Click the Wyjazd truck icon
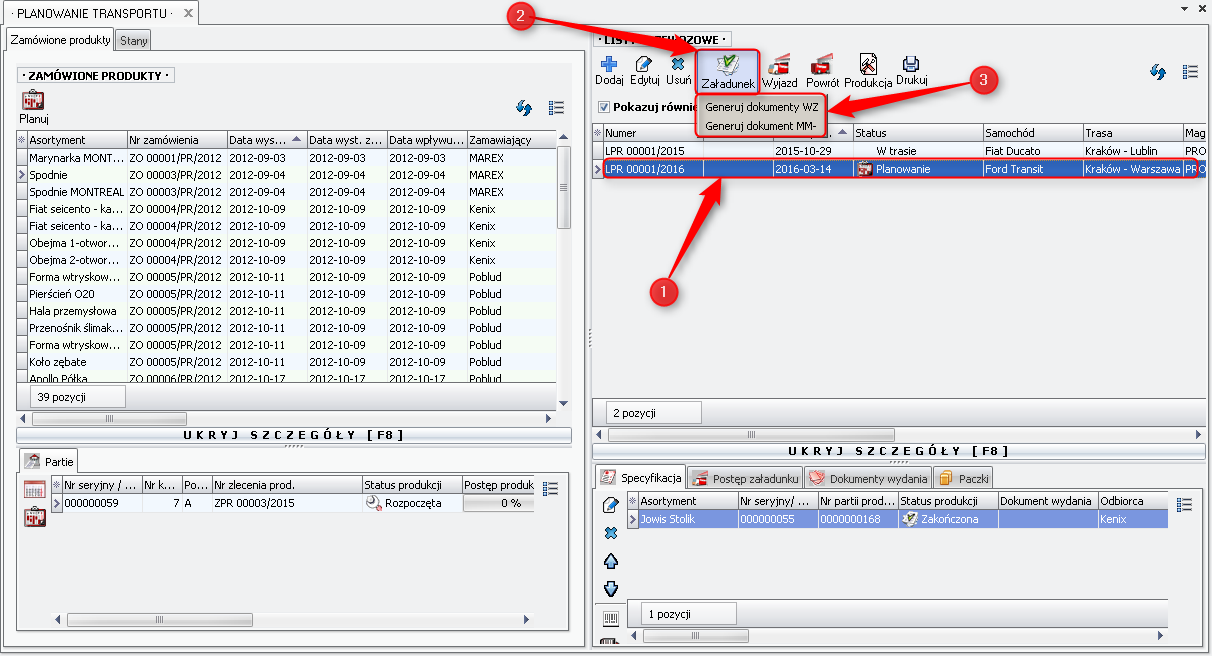This screenshot has height=656, width=1212. 779,66
